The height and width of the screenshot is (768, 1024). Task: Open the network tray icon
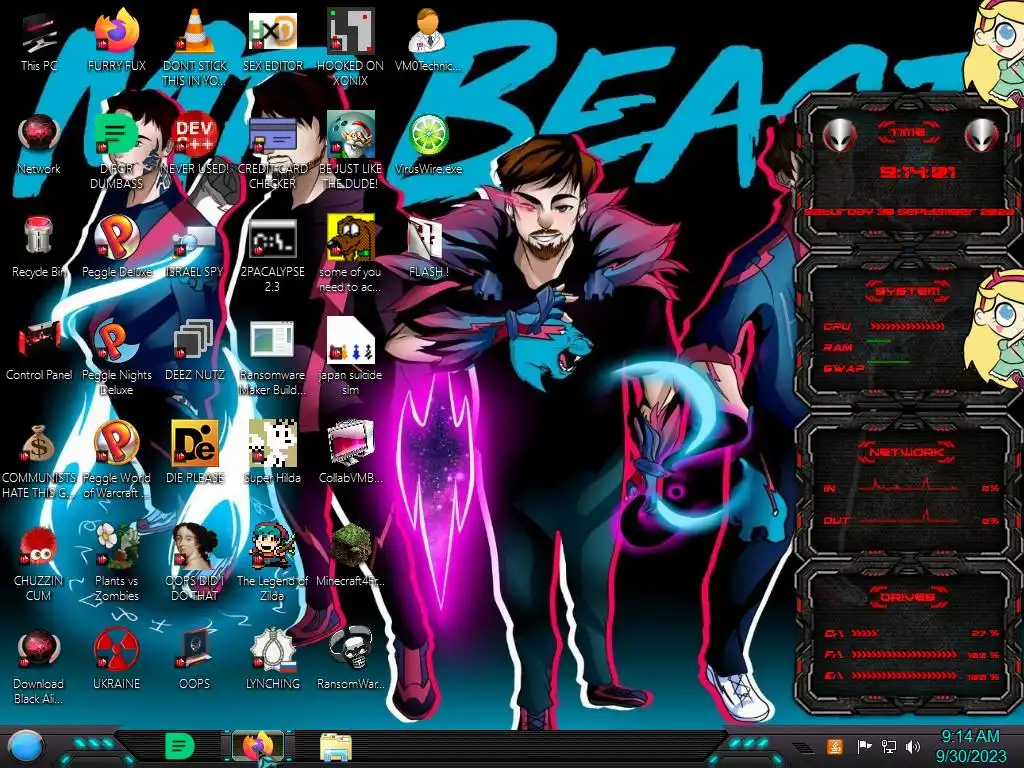pyautogui.click(x=889, y=746)
